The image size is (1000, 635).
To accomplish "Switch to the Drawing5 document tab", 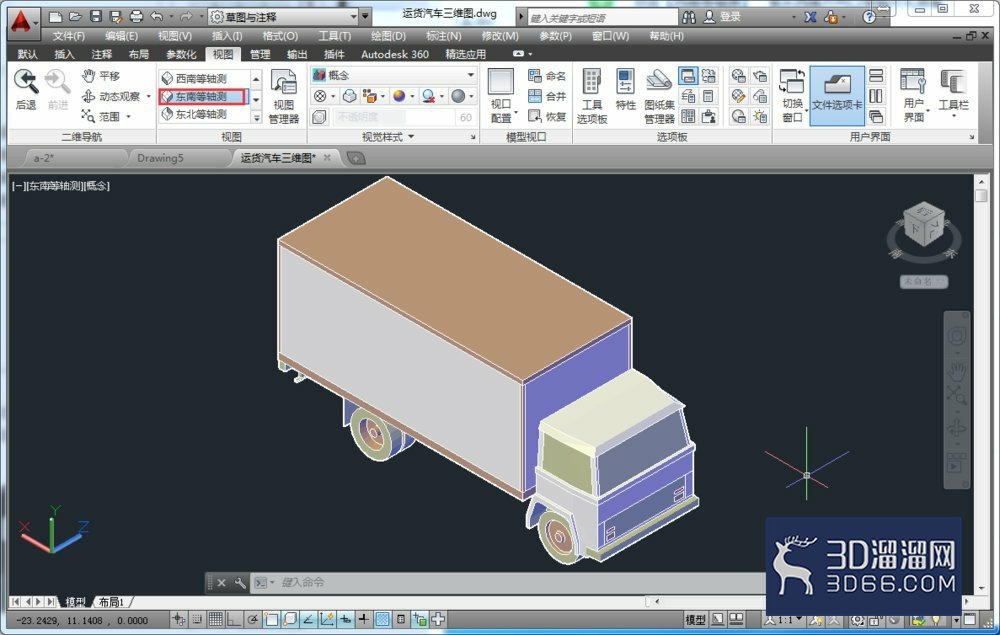I will pos(160,158).
